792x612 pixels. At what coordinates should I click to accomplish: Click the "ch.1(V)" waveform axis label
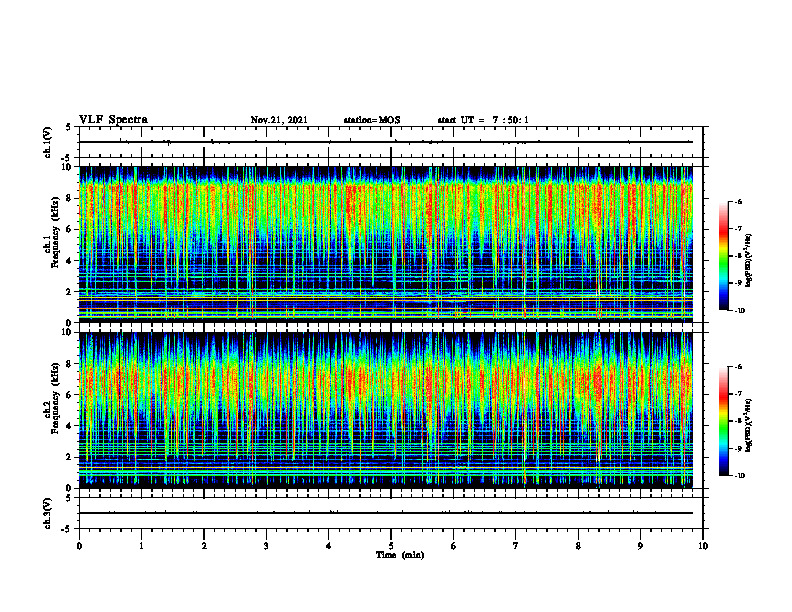[47, 142]
